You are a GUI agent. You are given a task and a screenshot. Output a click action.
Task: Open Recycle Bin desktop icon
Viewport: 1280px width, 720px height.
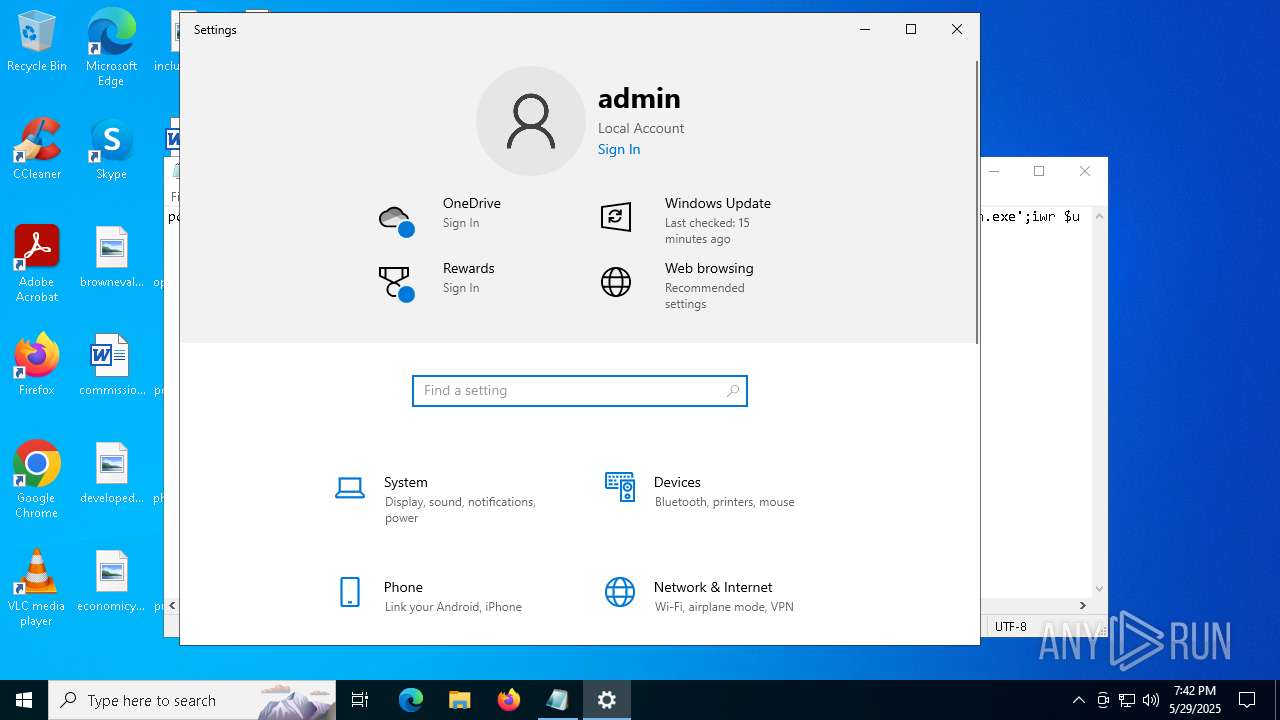pos(37,42)
